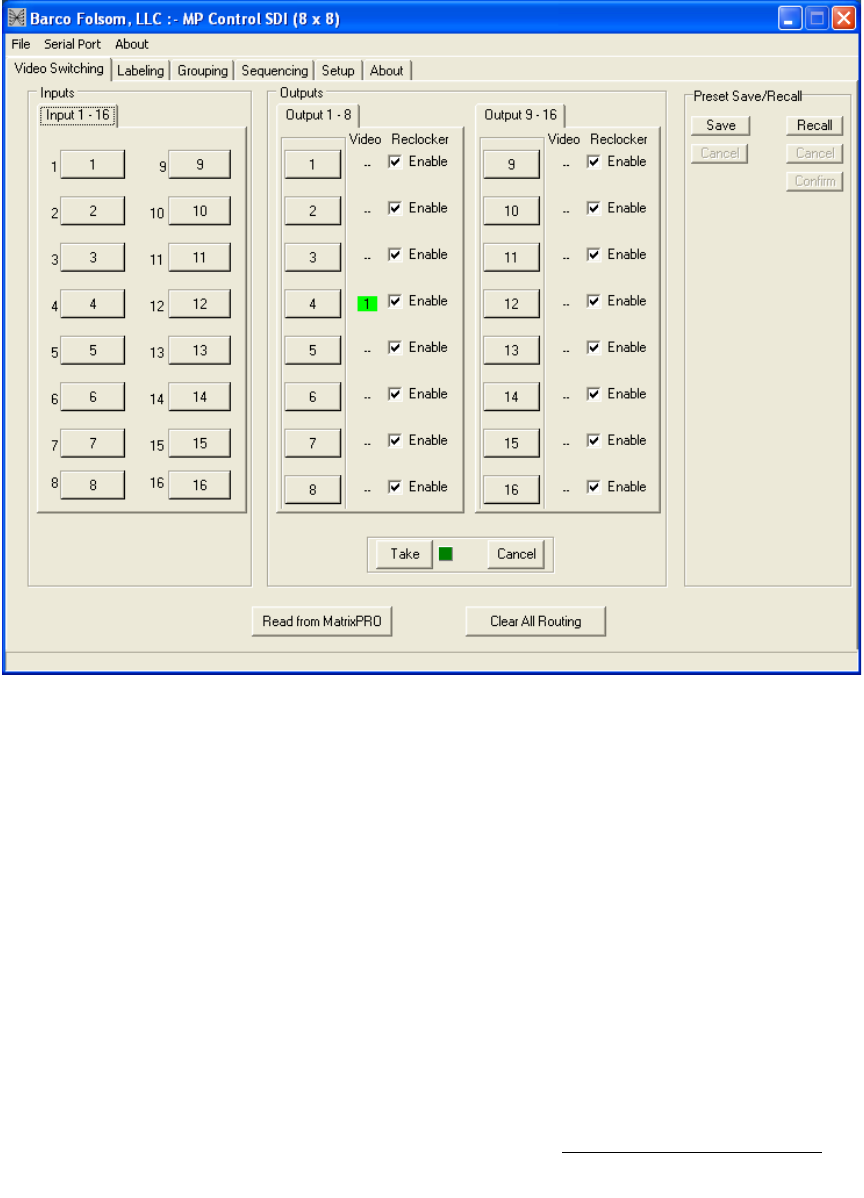Click Cancel next to the Take button
Viewport: 864px width, 1198px height.
pyautogui.click(x=516, y=554)
